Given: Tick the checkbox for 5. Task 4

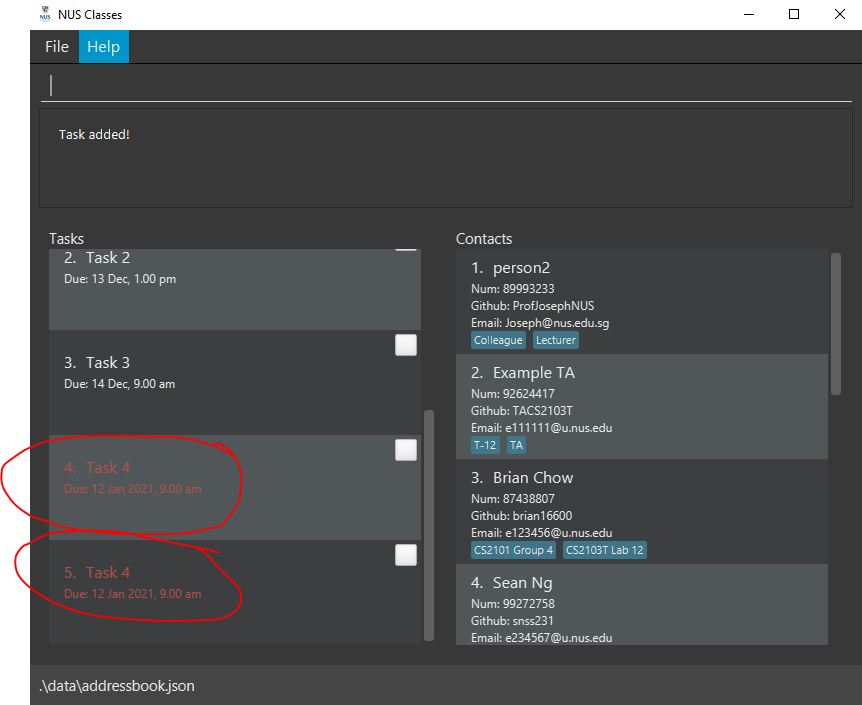Looking at the screenshot, I should (406, 555).
